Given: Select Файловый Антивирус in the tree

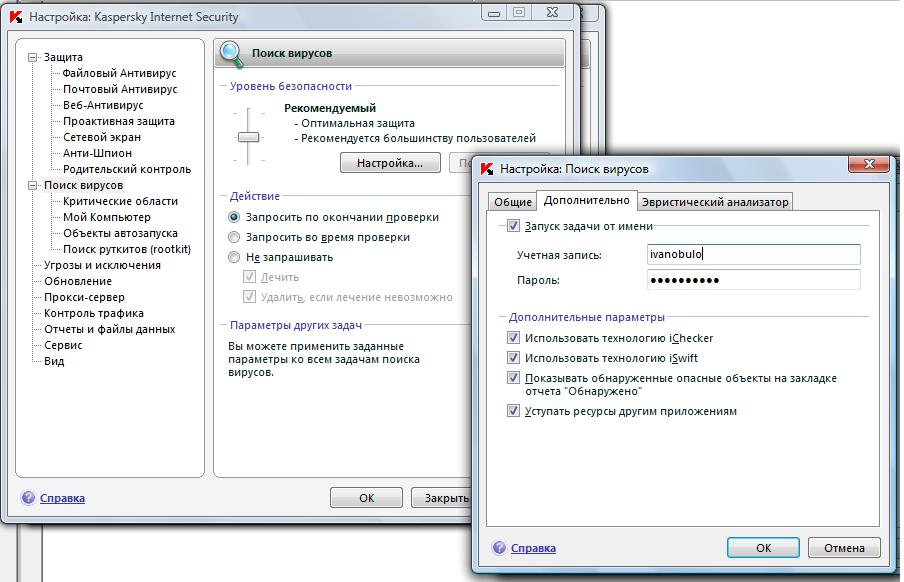Looking at the screenshot, I should 119,73.
